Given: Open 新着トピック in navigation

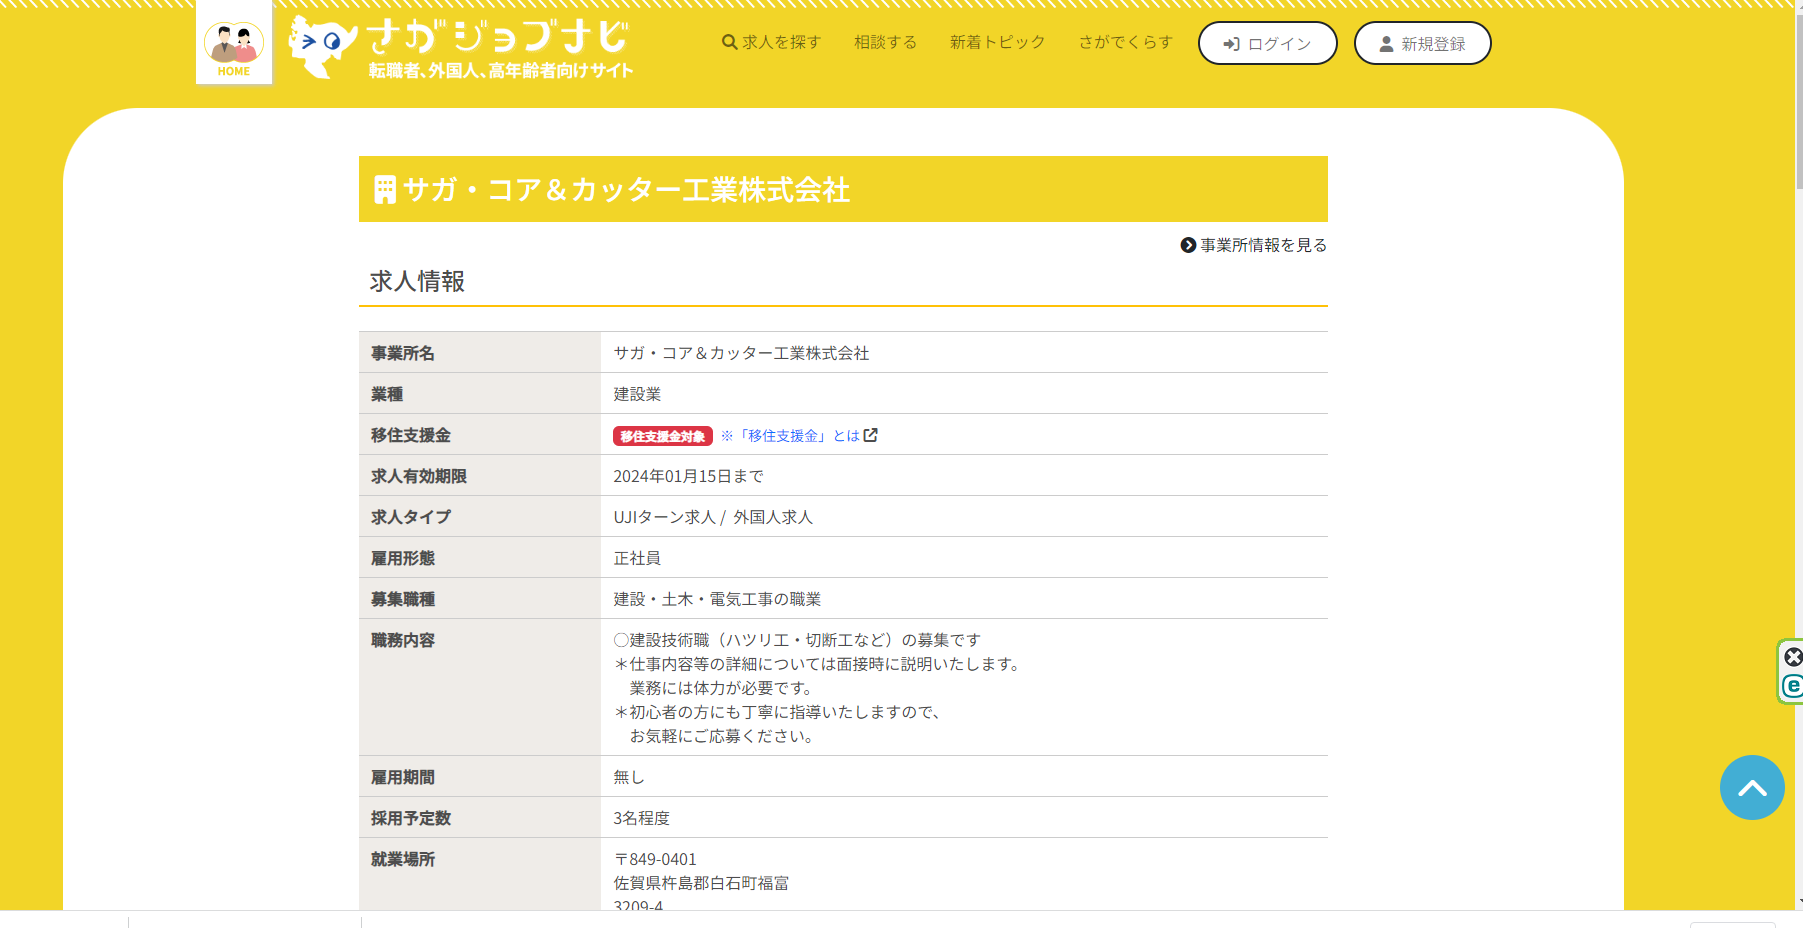Looking at the screenshot, I should point(997,42).
